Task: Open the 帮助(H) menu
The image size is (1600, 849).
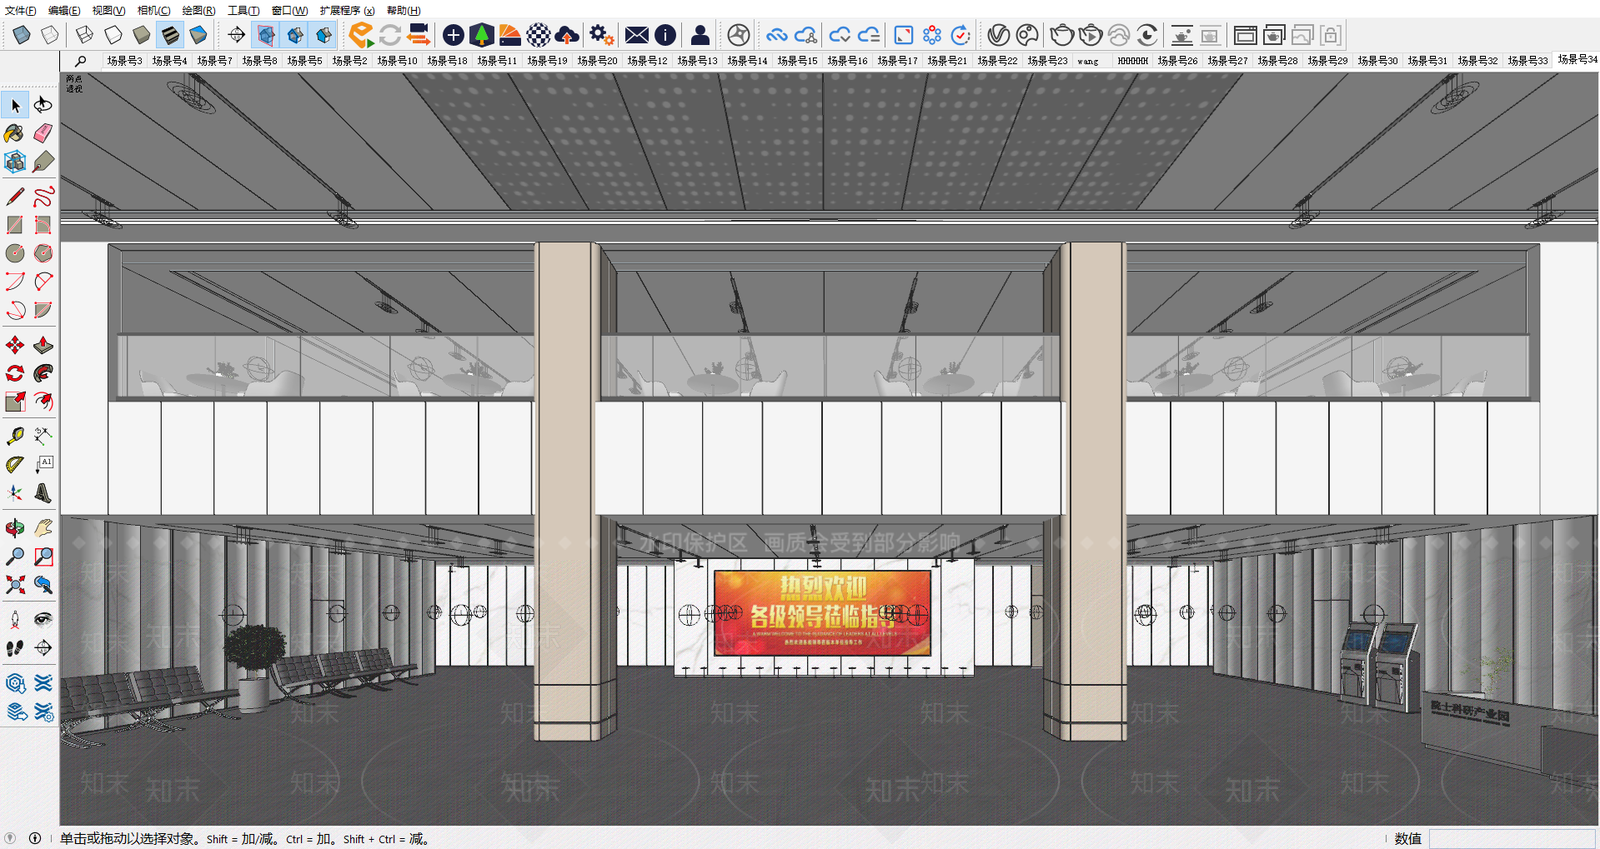Action: click(x=404, y=10)
